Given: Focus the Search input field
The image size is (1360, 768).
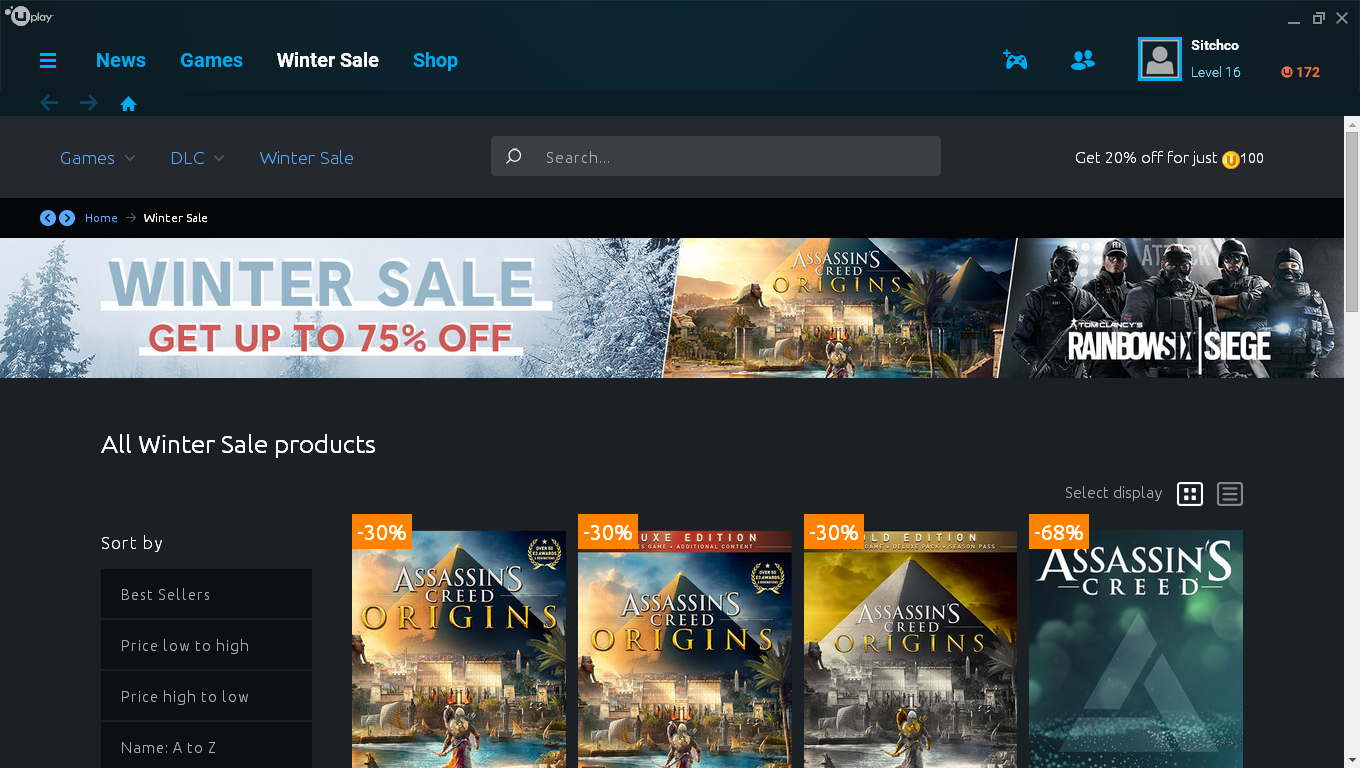Looking at the screenshot, I should tap(716, 157).
